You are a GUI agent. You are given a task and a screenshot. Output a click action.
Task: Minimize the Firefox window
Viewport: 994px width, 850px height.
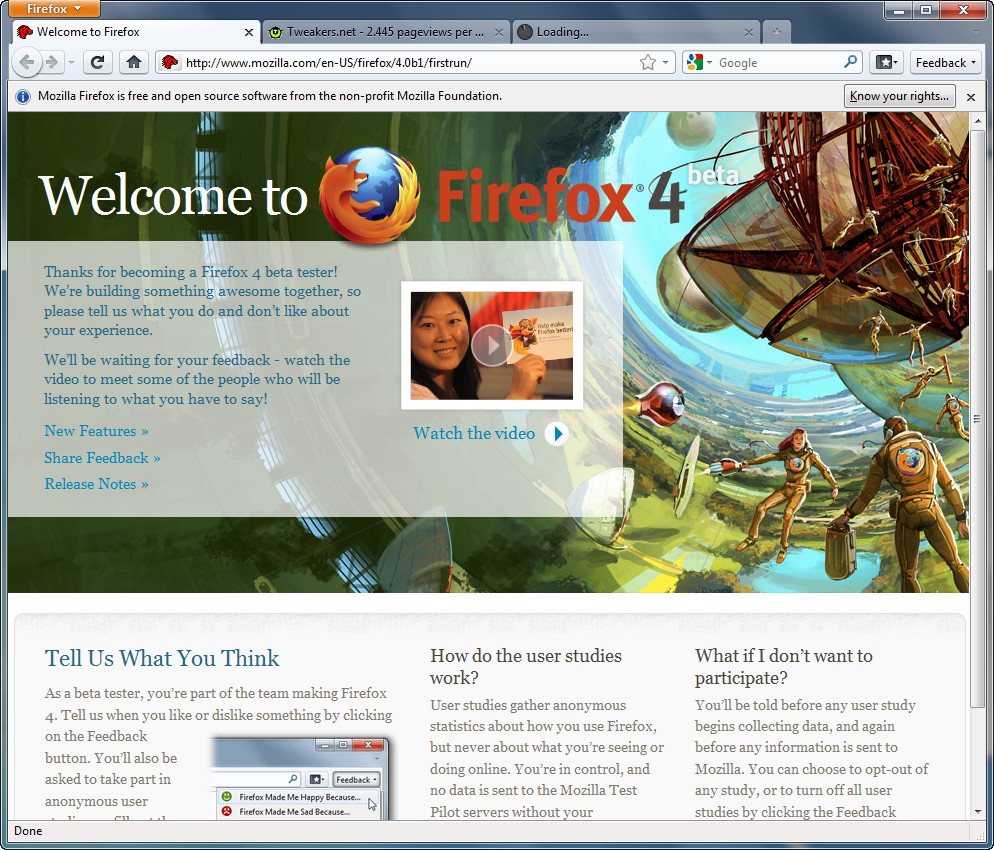(899, 10)
